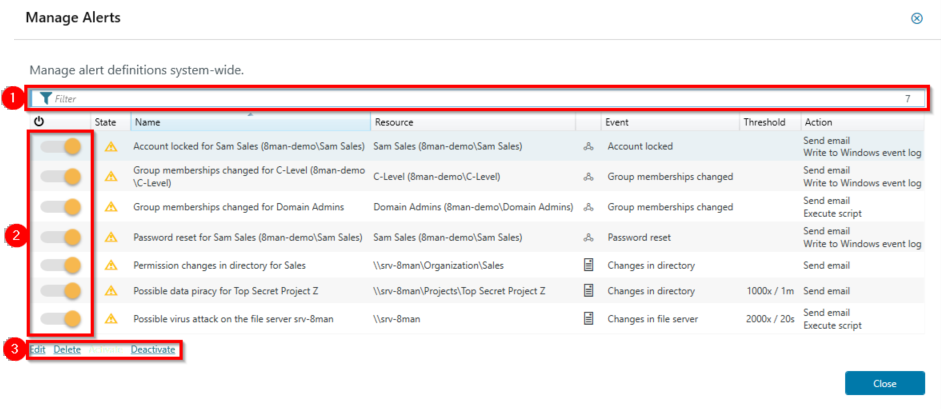This screenshot has width=941, height=409.
Task: Click file server icon in Possible virus attack row
Action: [589, 319]
